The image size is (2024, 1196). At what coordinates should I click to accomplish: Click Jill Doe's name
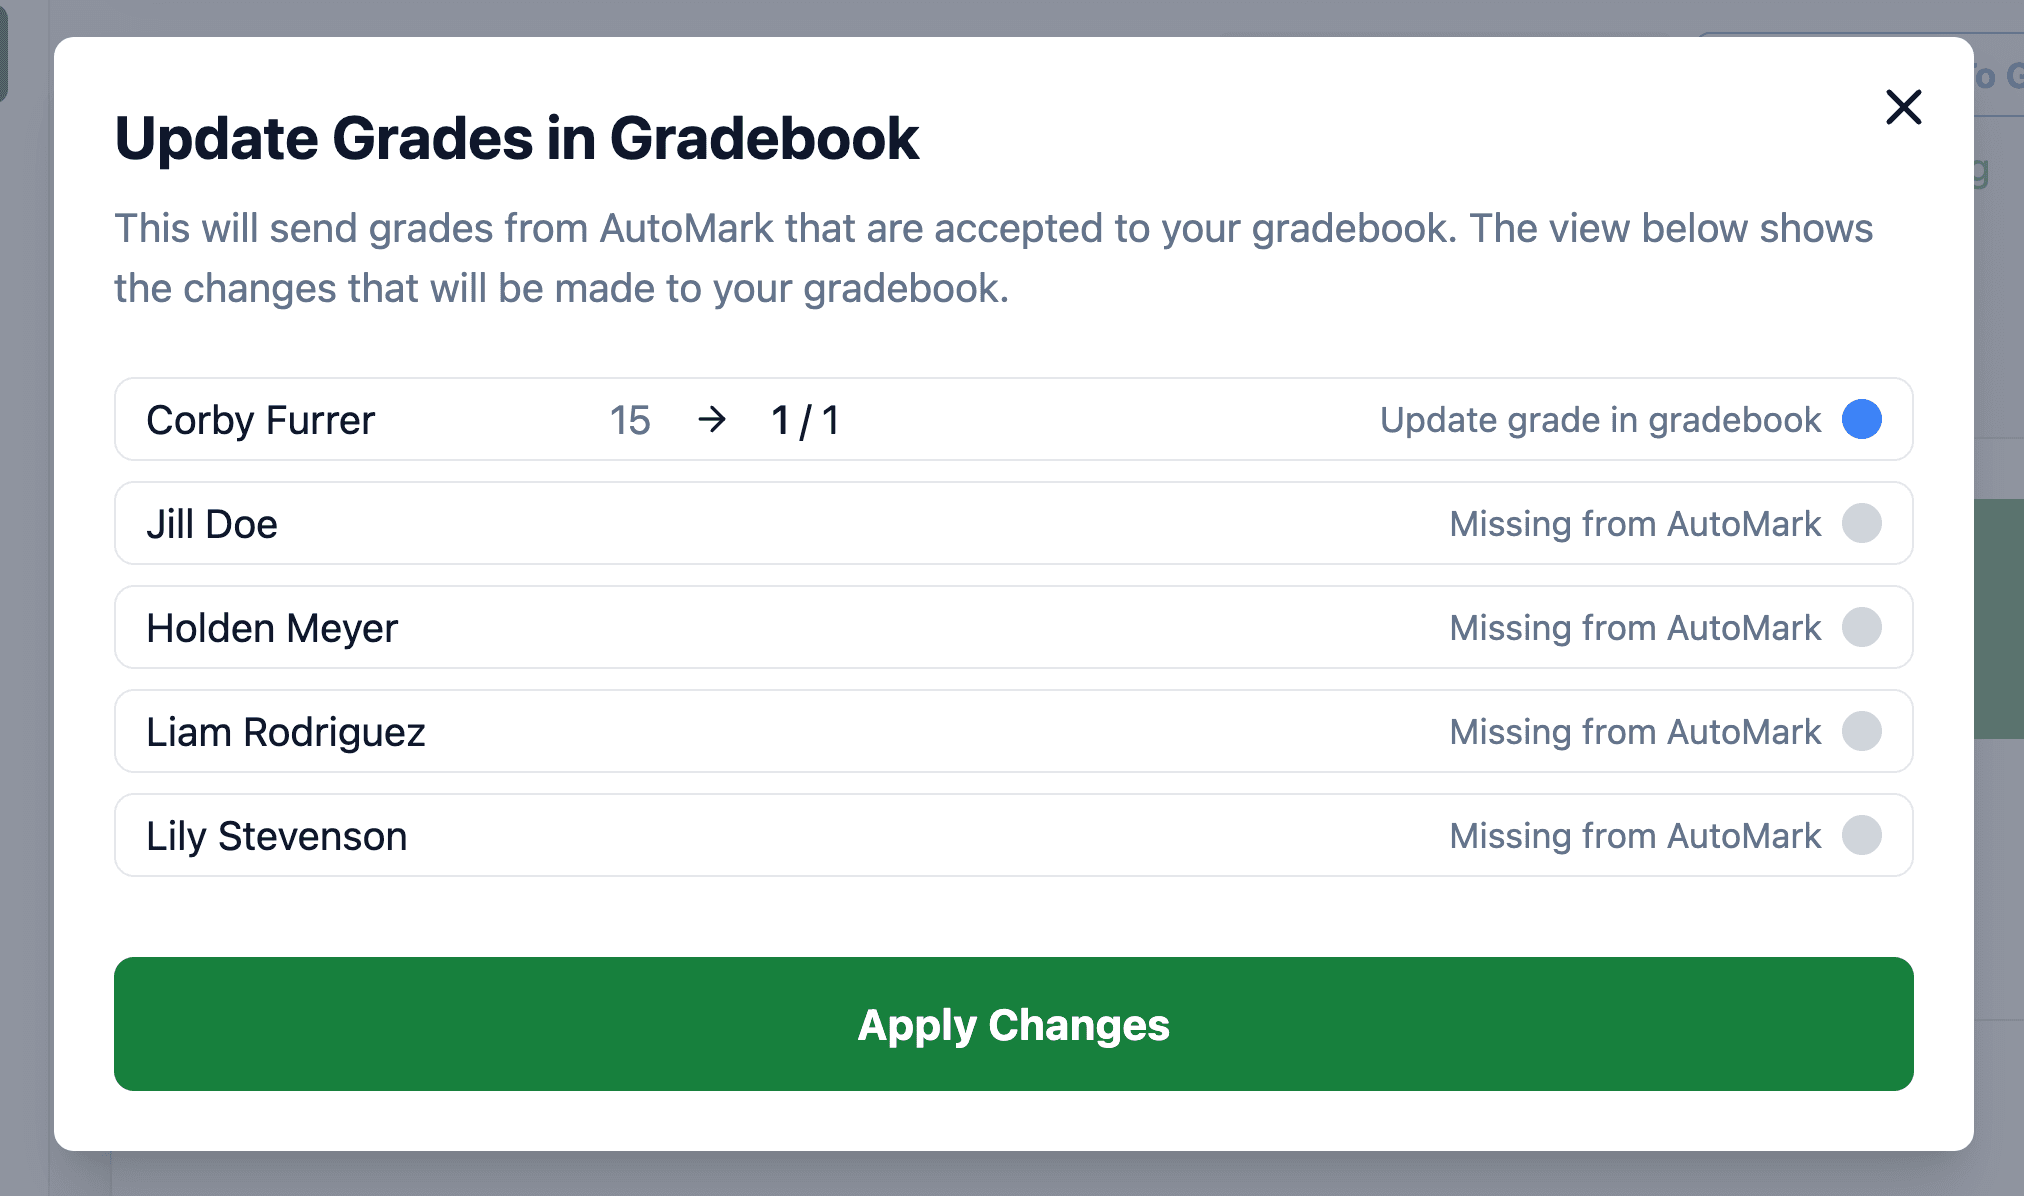pos(212,523)
